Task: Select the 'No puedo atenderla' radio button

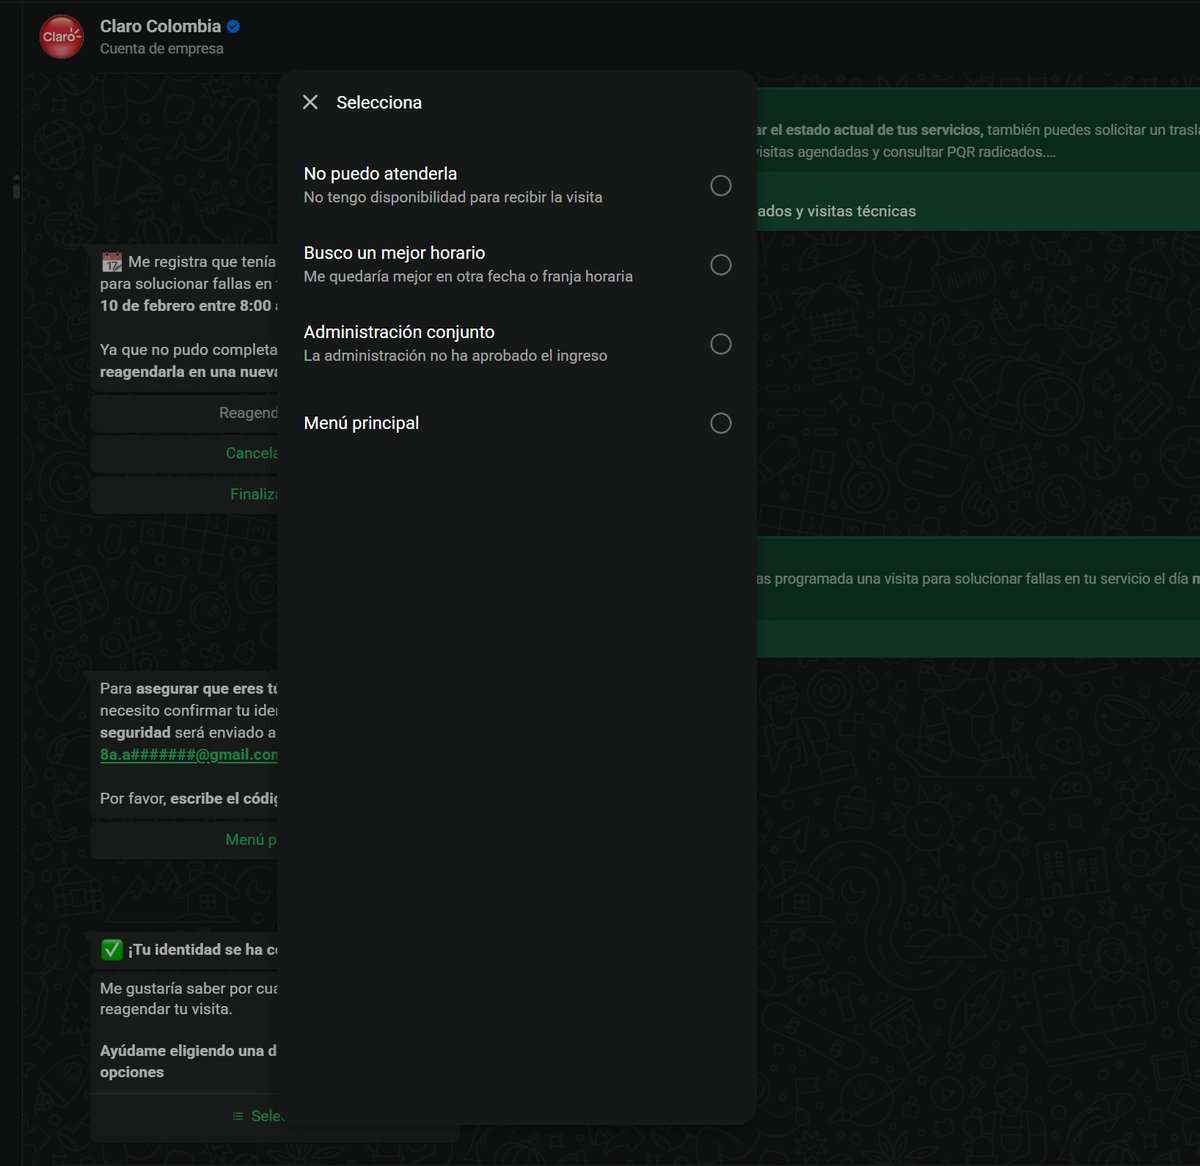Action: pyautogui.click(x=720, y=185)
